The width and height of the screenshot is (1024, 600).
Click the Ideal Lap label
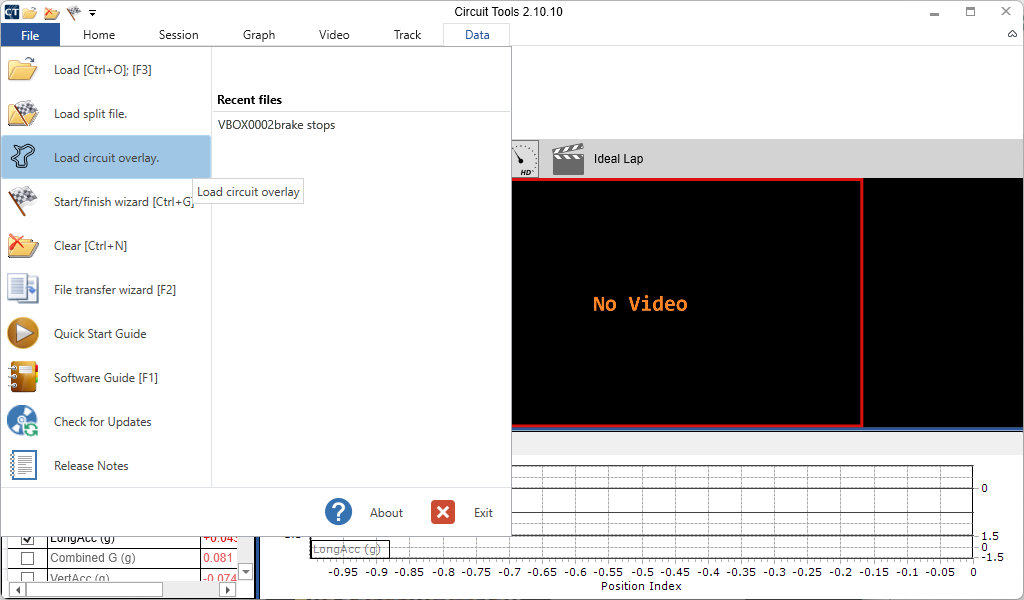[x=618, y=159]
